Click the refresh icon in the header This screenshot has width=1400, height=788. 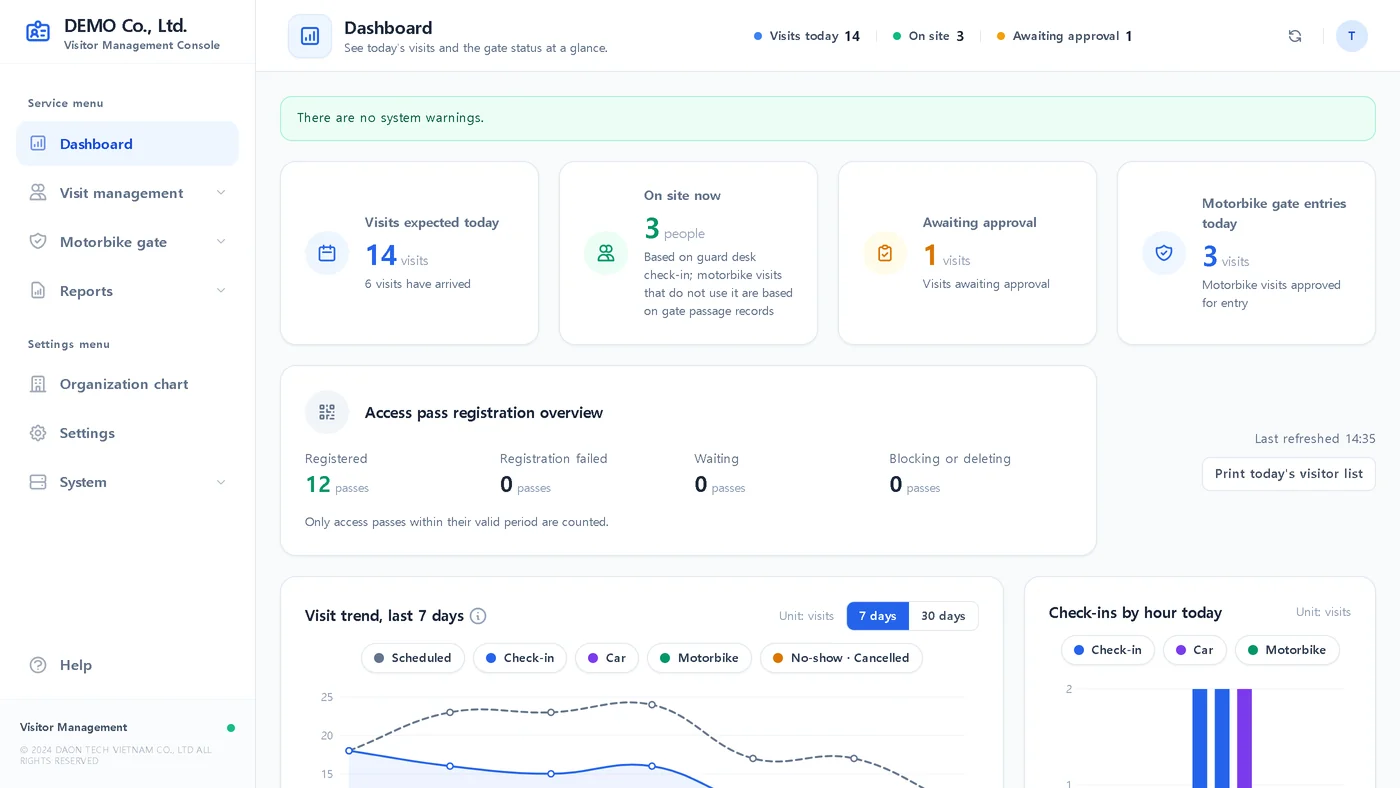click(1295, 36)
